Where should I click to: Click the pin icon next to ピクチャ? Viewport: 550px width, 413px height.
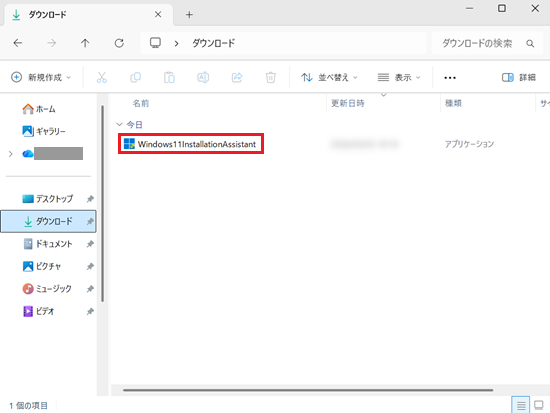(x=90, y=266)
